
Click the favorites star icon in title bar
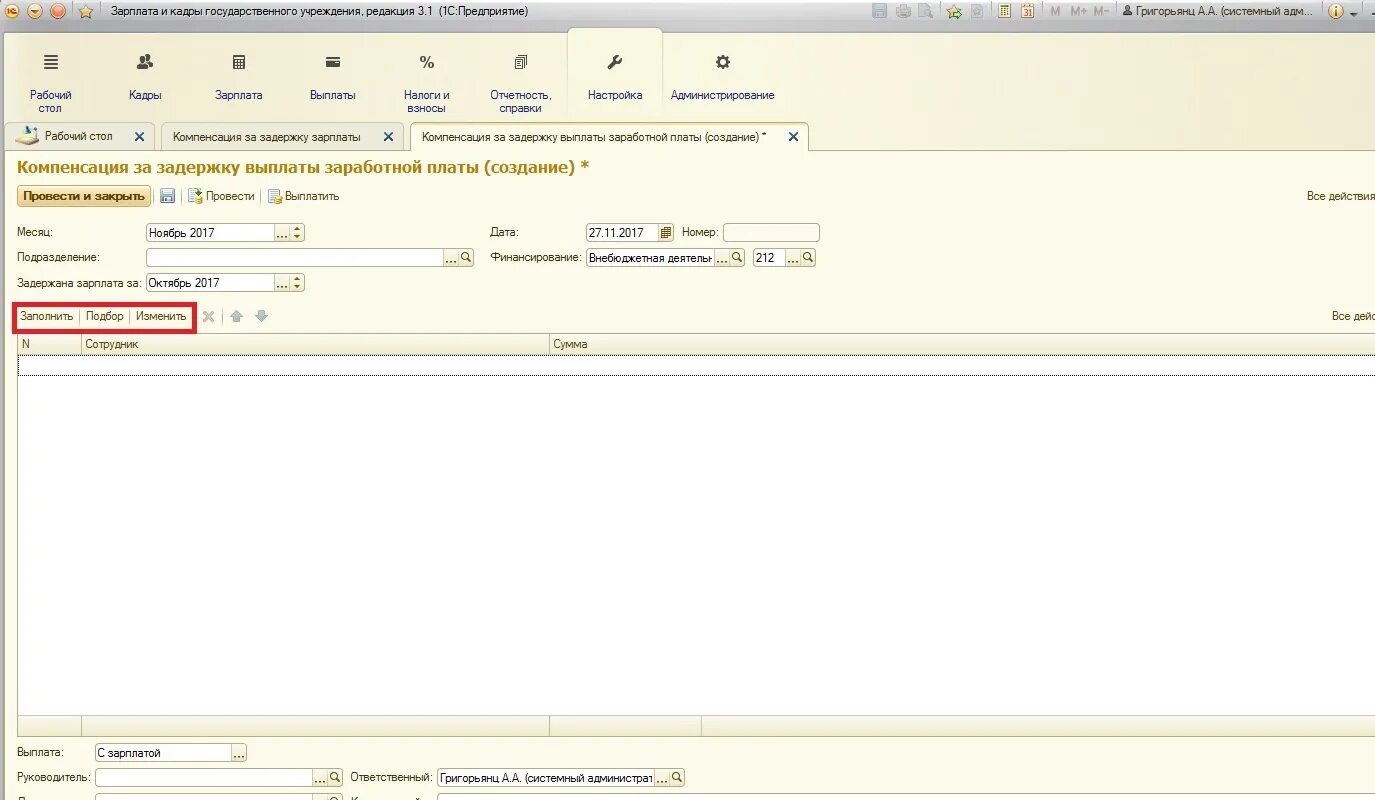click(x=86, y=11)
